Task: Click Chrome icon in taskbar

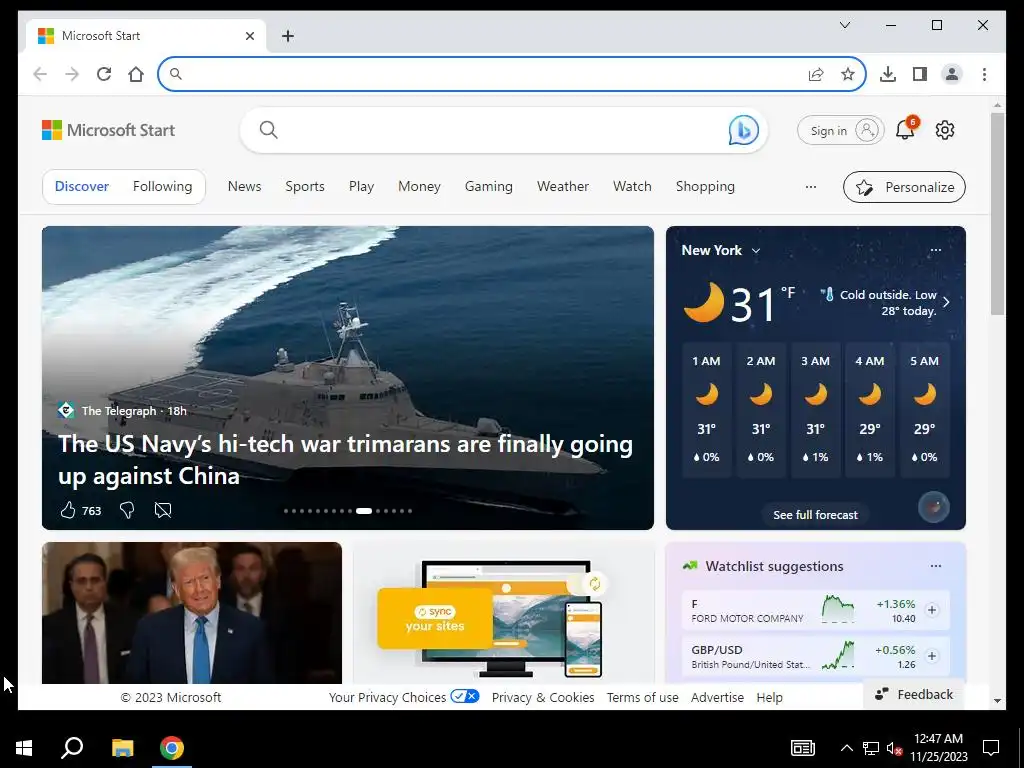Action: [x=172, y=747]
